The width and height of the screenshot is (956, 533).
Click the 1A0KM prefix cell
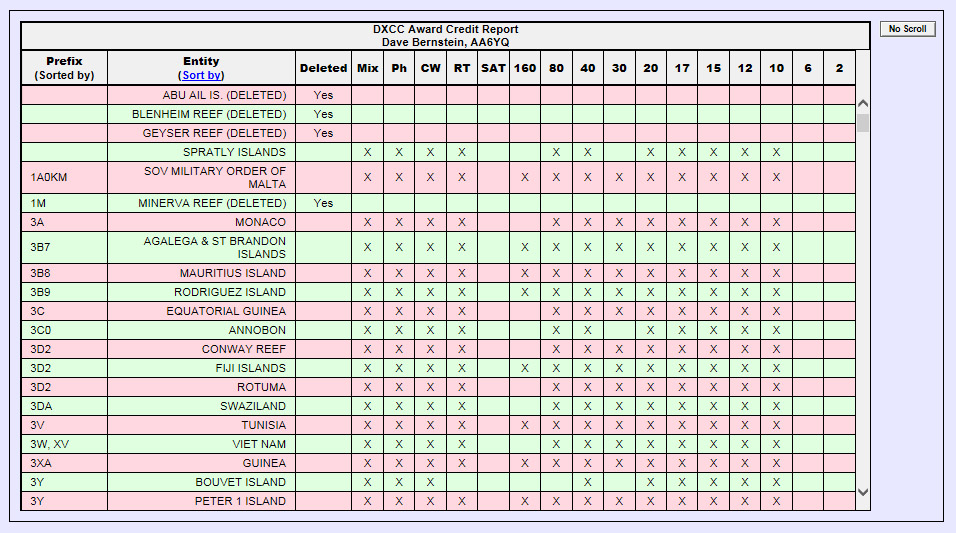(64, 177)
